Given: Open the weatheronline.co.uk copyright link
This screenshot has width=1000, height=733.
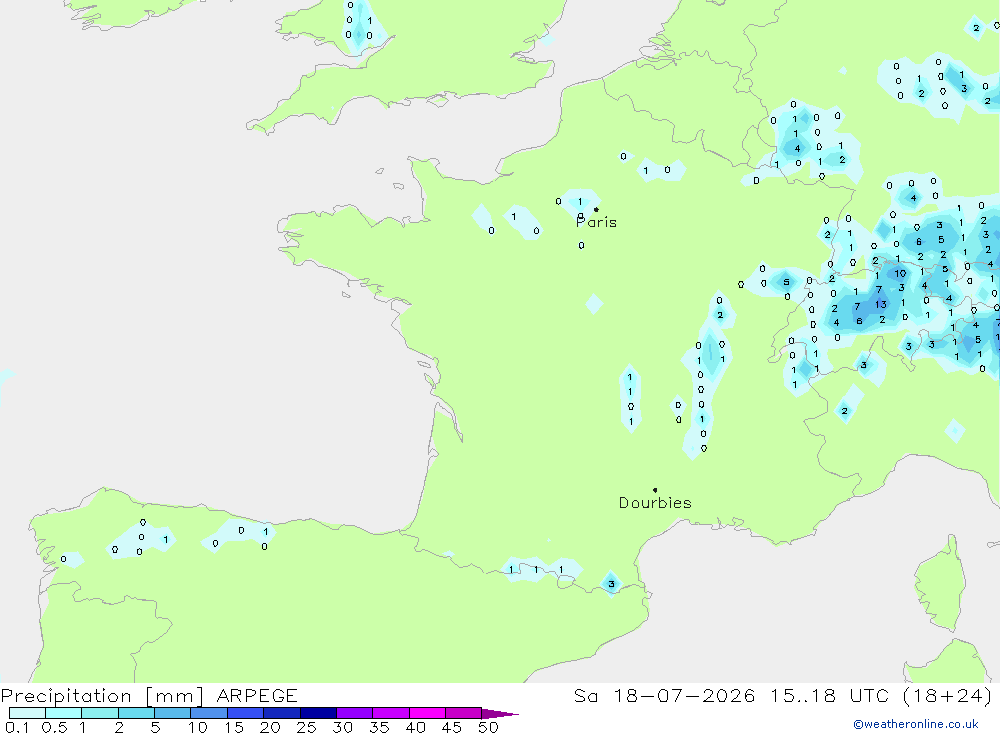Looking at the screenshot, I should 916,724.
